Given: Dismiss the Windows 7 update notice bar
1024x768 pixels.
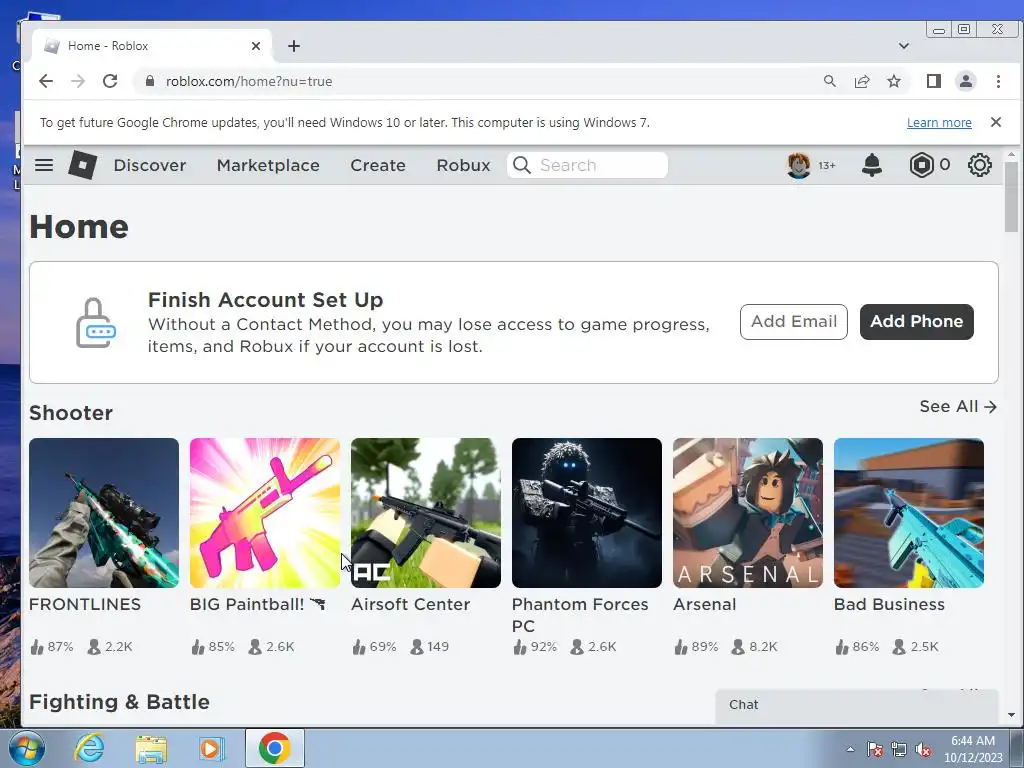Looking at the screenshot, I should point(996,122).
